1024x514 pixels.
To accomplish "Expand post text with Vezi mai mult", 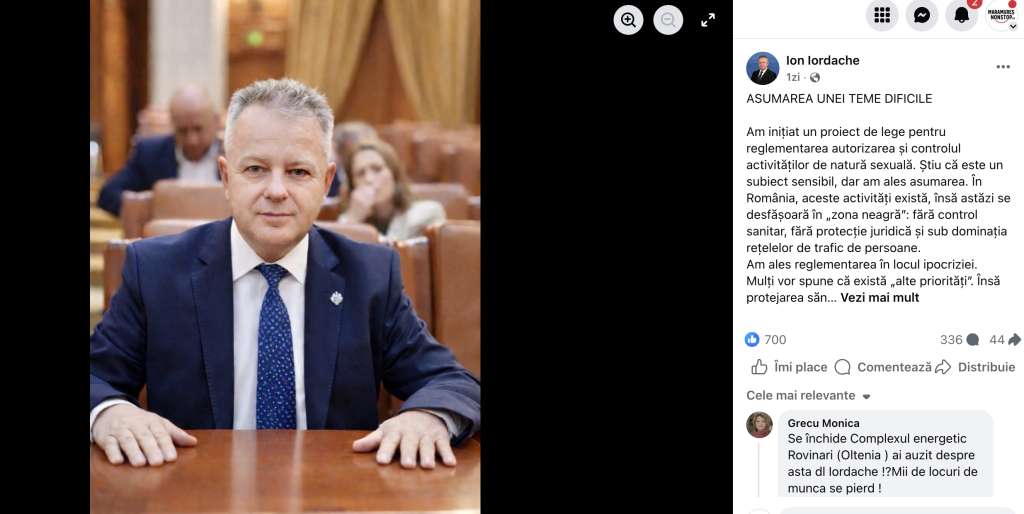I will [879, 298].
